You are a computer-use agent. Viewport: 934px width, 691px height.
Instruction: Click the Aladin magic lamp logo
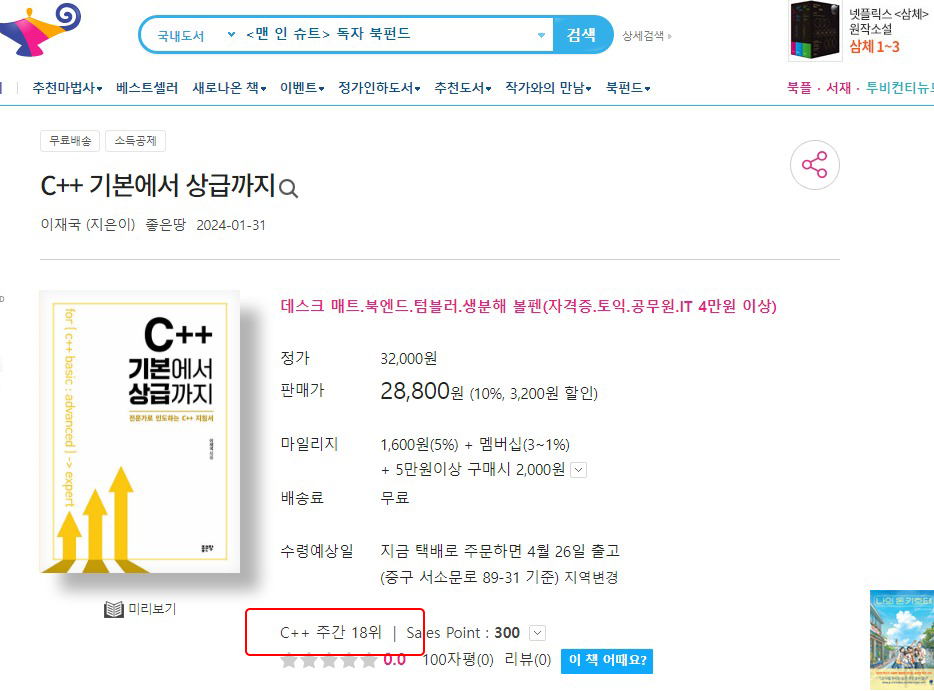[x=39, y=29]
